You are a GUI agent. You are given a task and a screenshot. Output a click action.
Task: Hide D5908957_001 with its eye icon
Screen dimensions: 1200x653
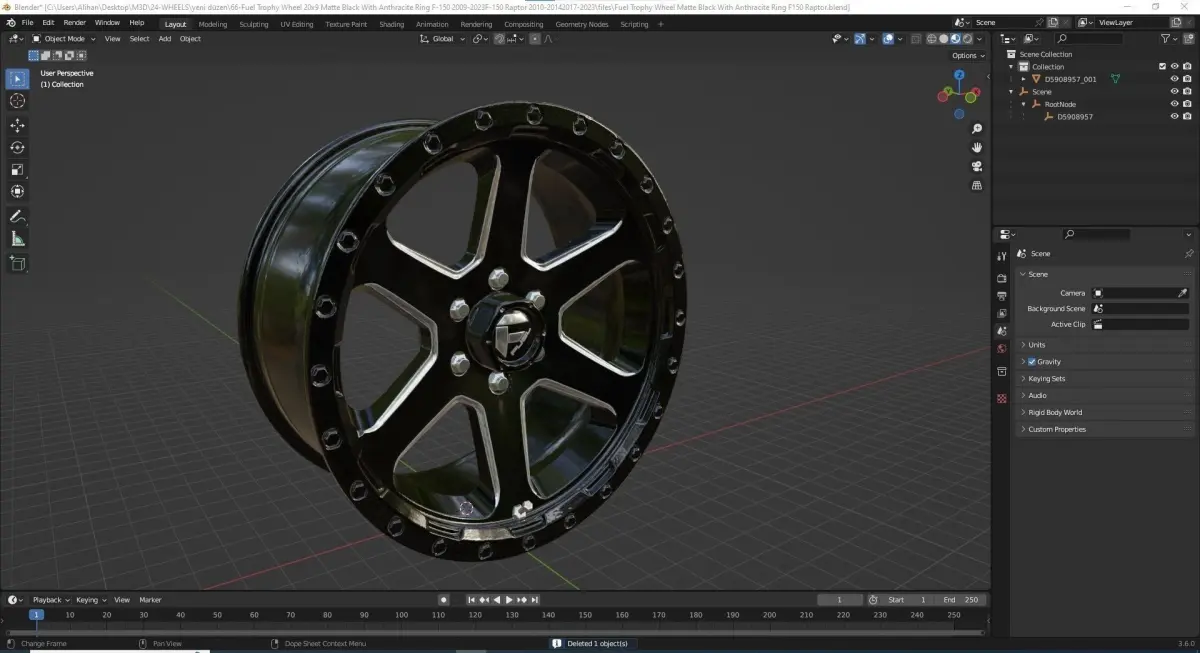1175,79
